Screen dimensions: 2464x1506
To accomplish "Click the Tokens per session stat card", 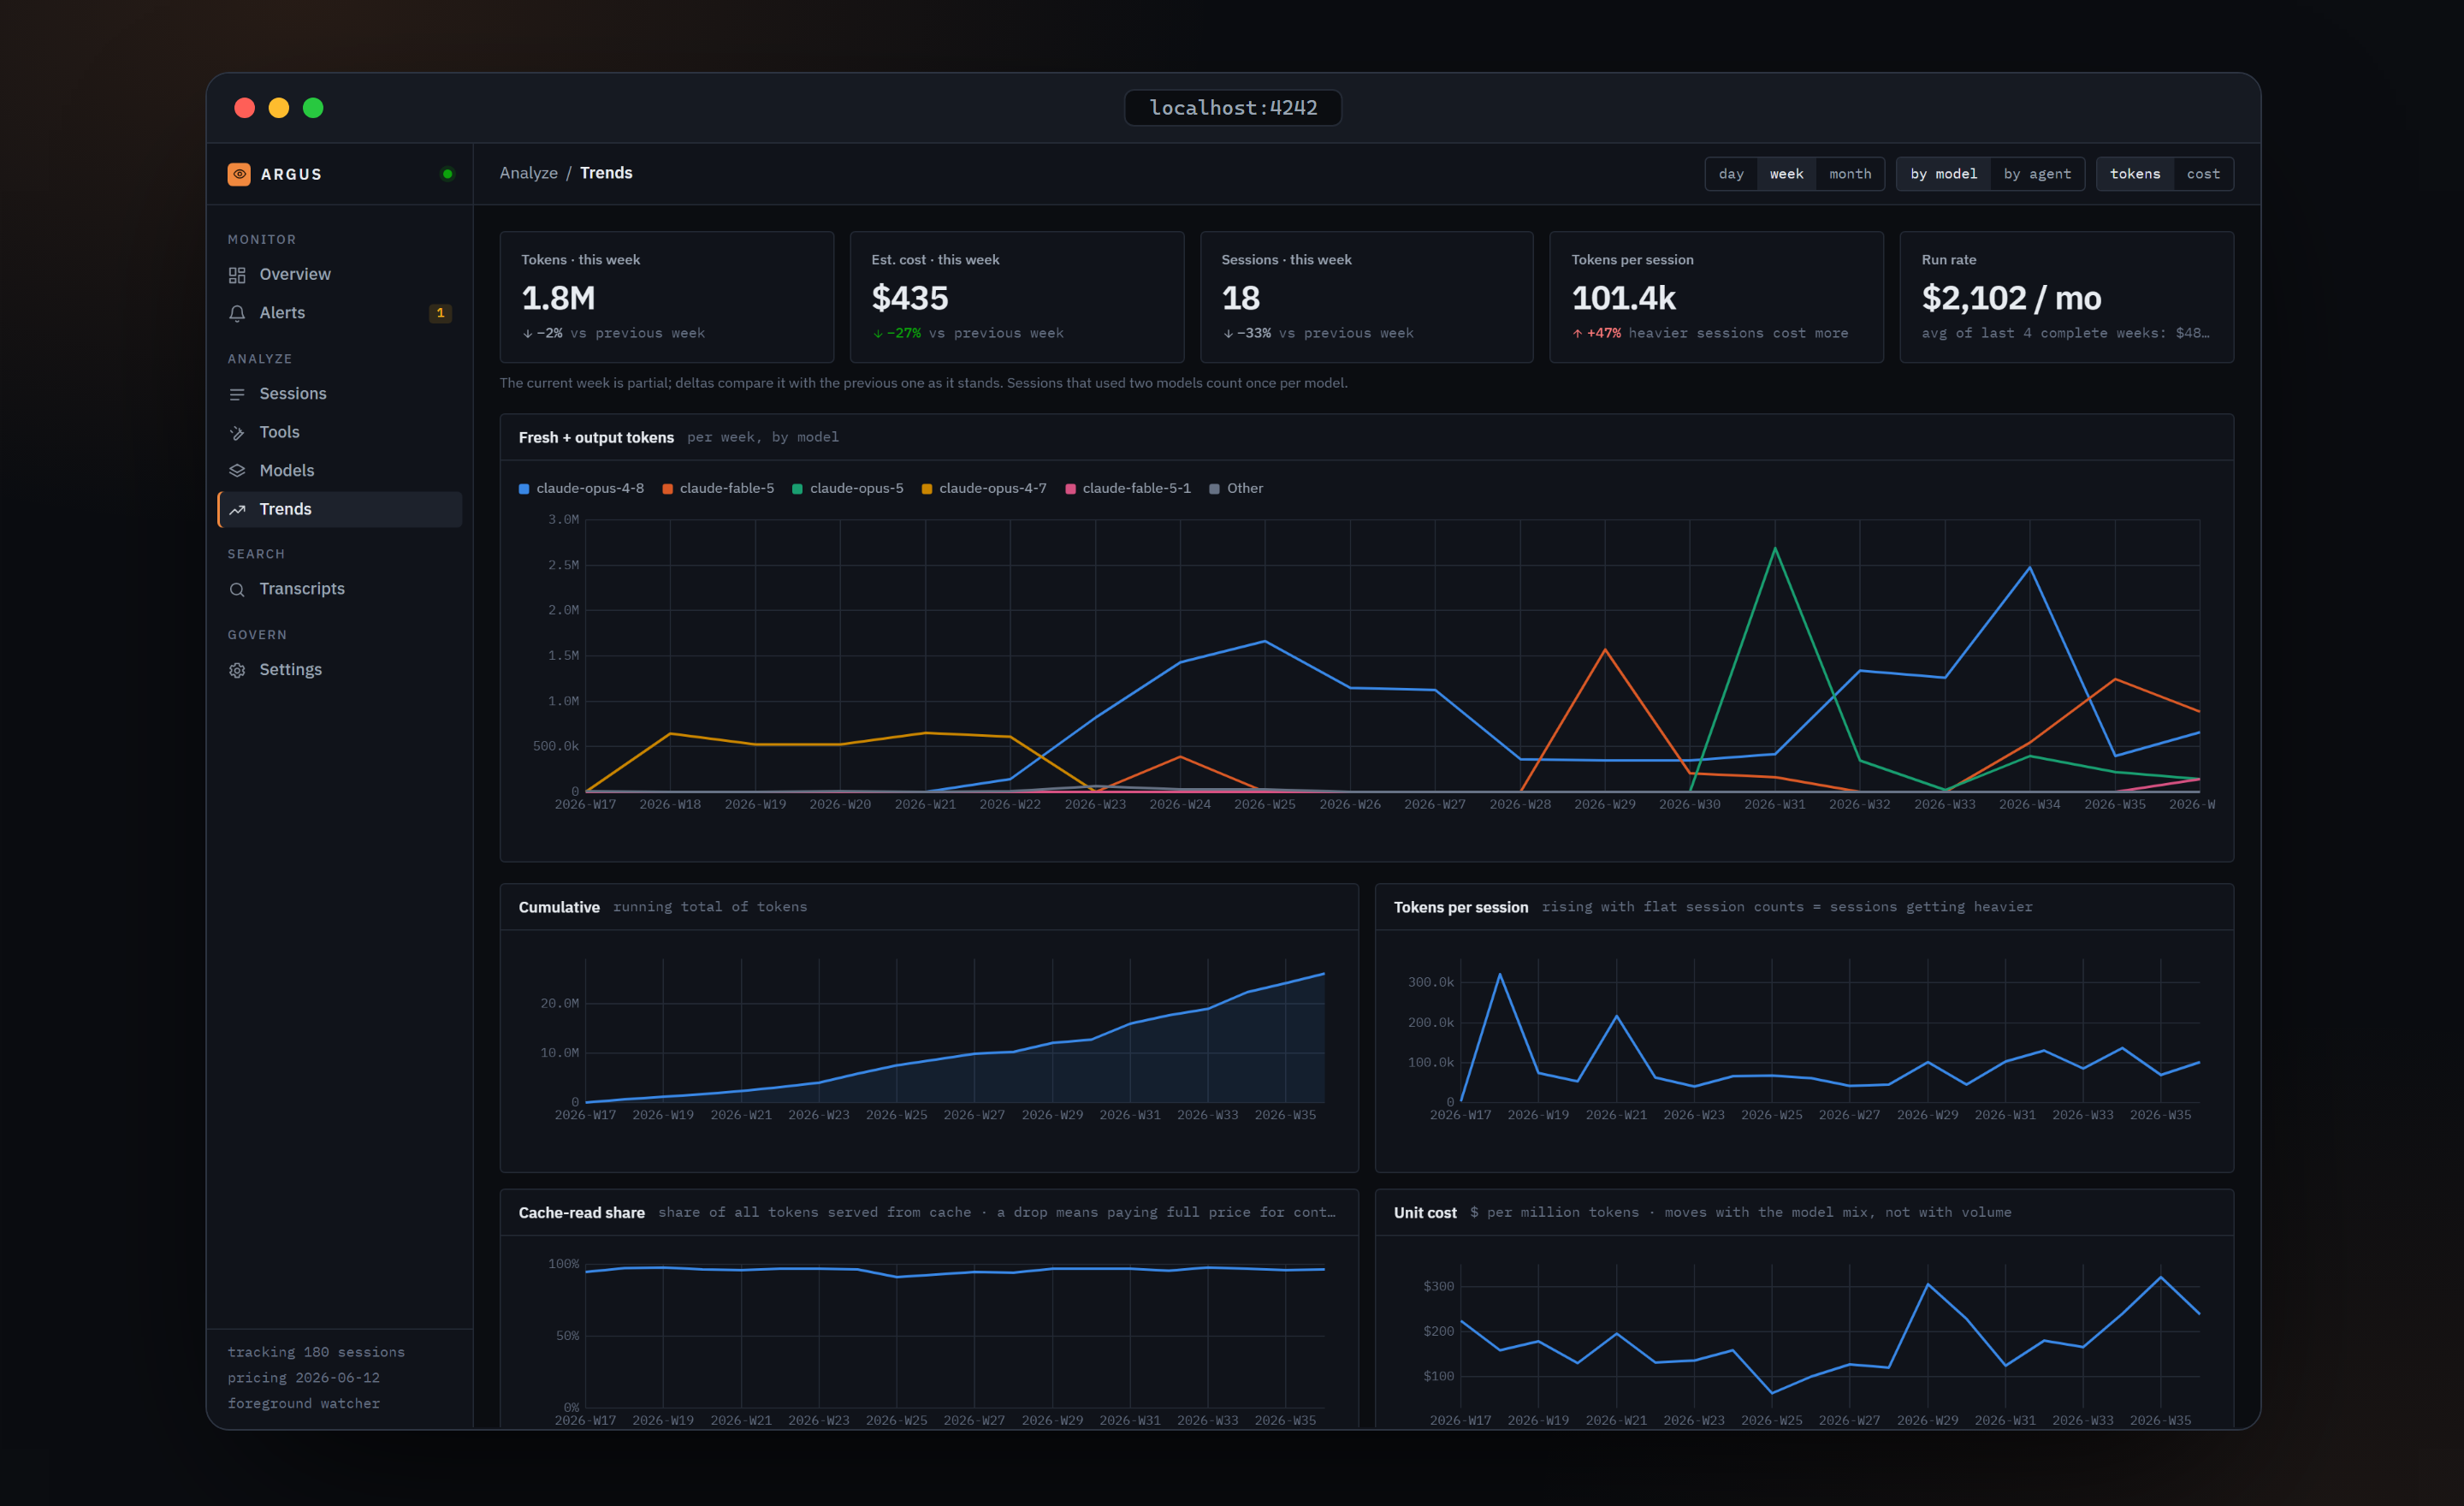I will click(1717, 297).
